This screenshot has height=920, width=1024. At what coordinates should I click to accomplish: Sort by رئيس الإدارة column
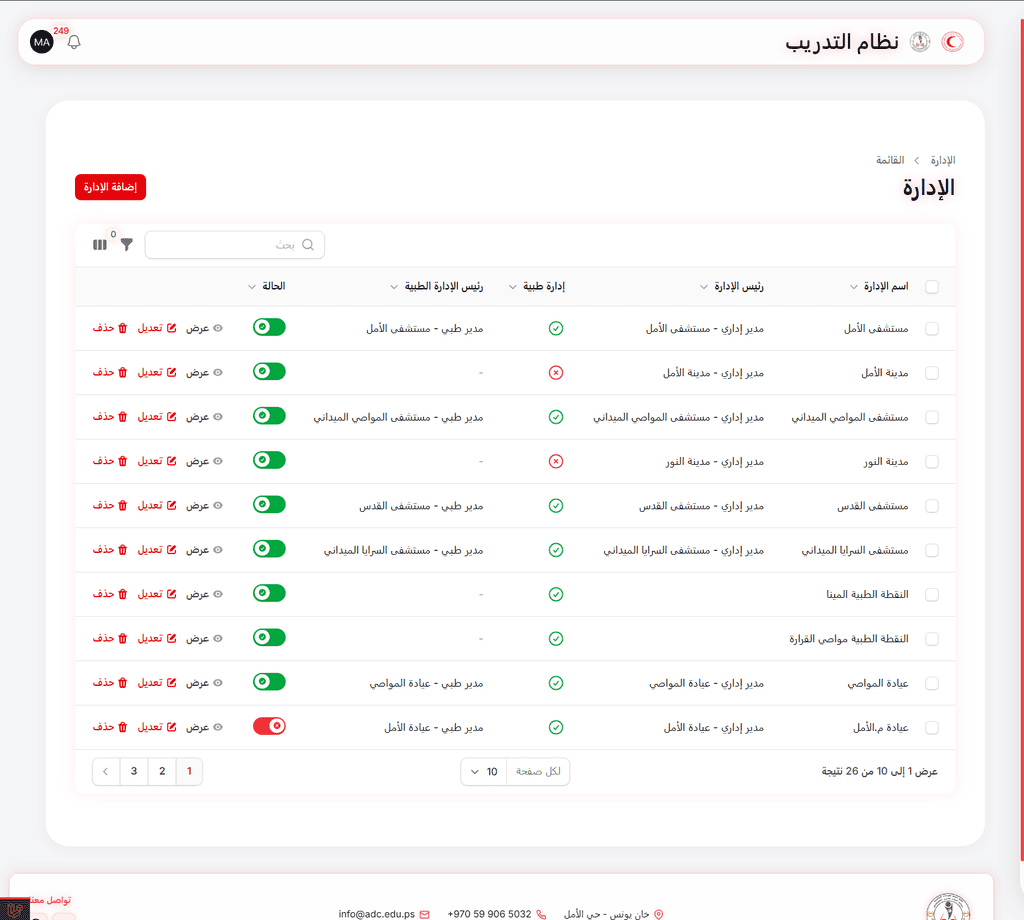click(731, 287)
